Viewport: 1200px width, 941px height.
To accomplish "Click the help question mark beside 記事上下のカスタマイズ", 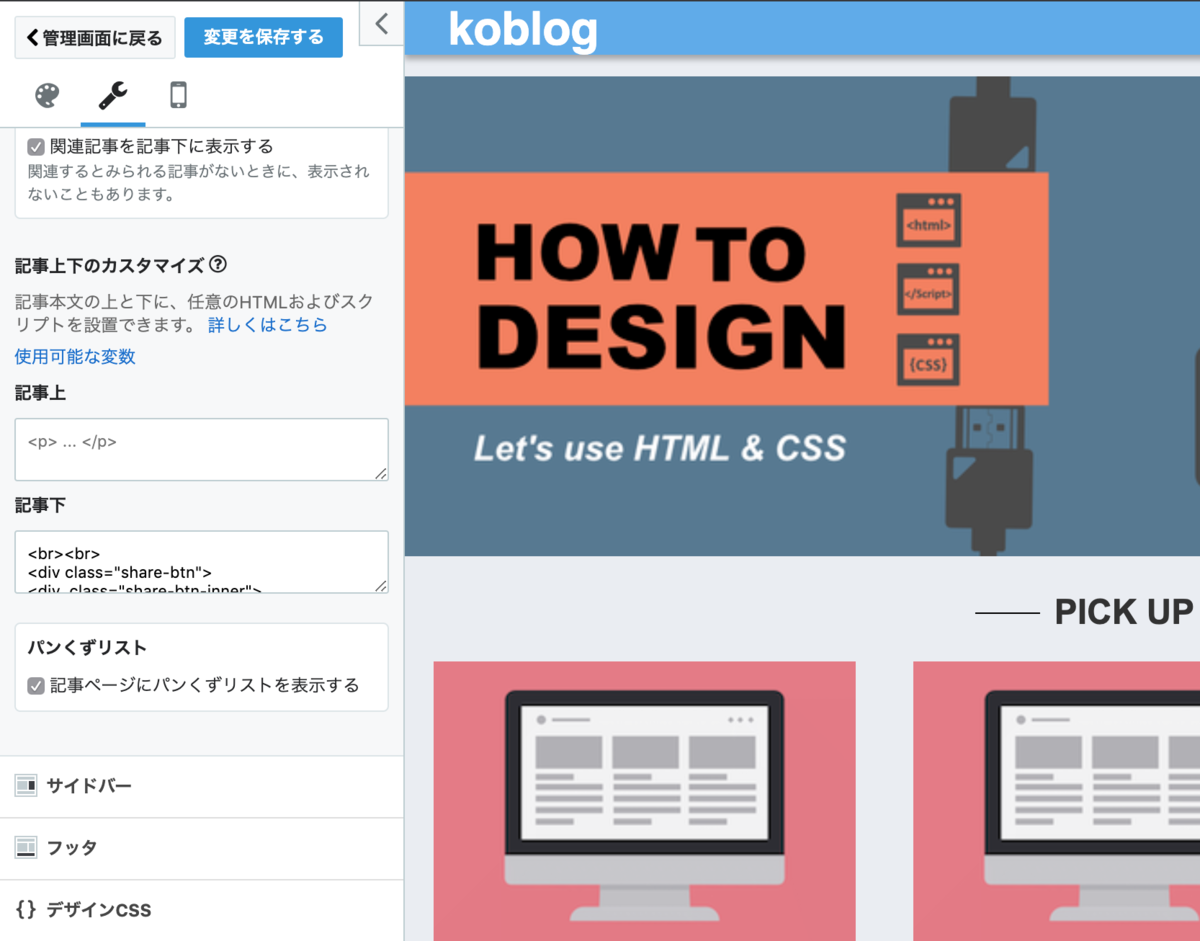I will click(218, 265).
